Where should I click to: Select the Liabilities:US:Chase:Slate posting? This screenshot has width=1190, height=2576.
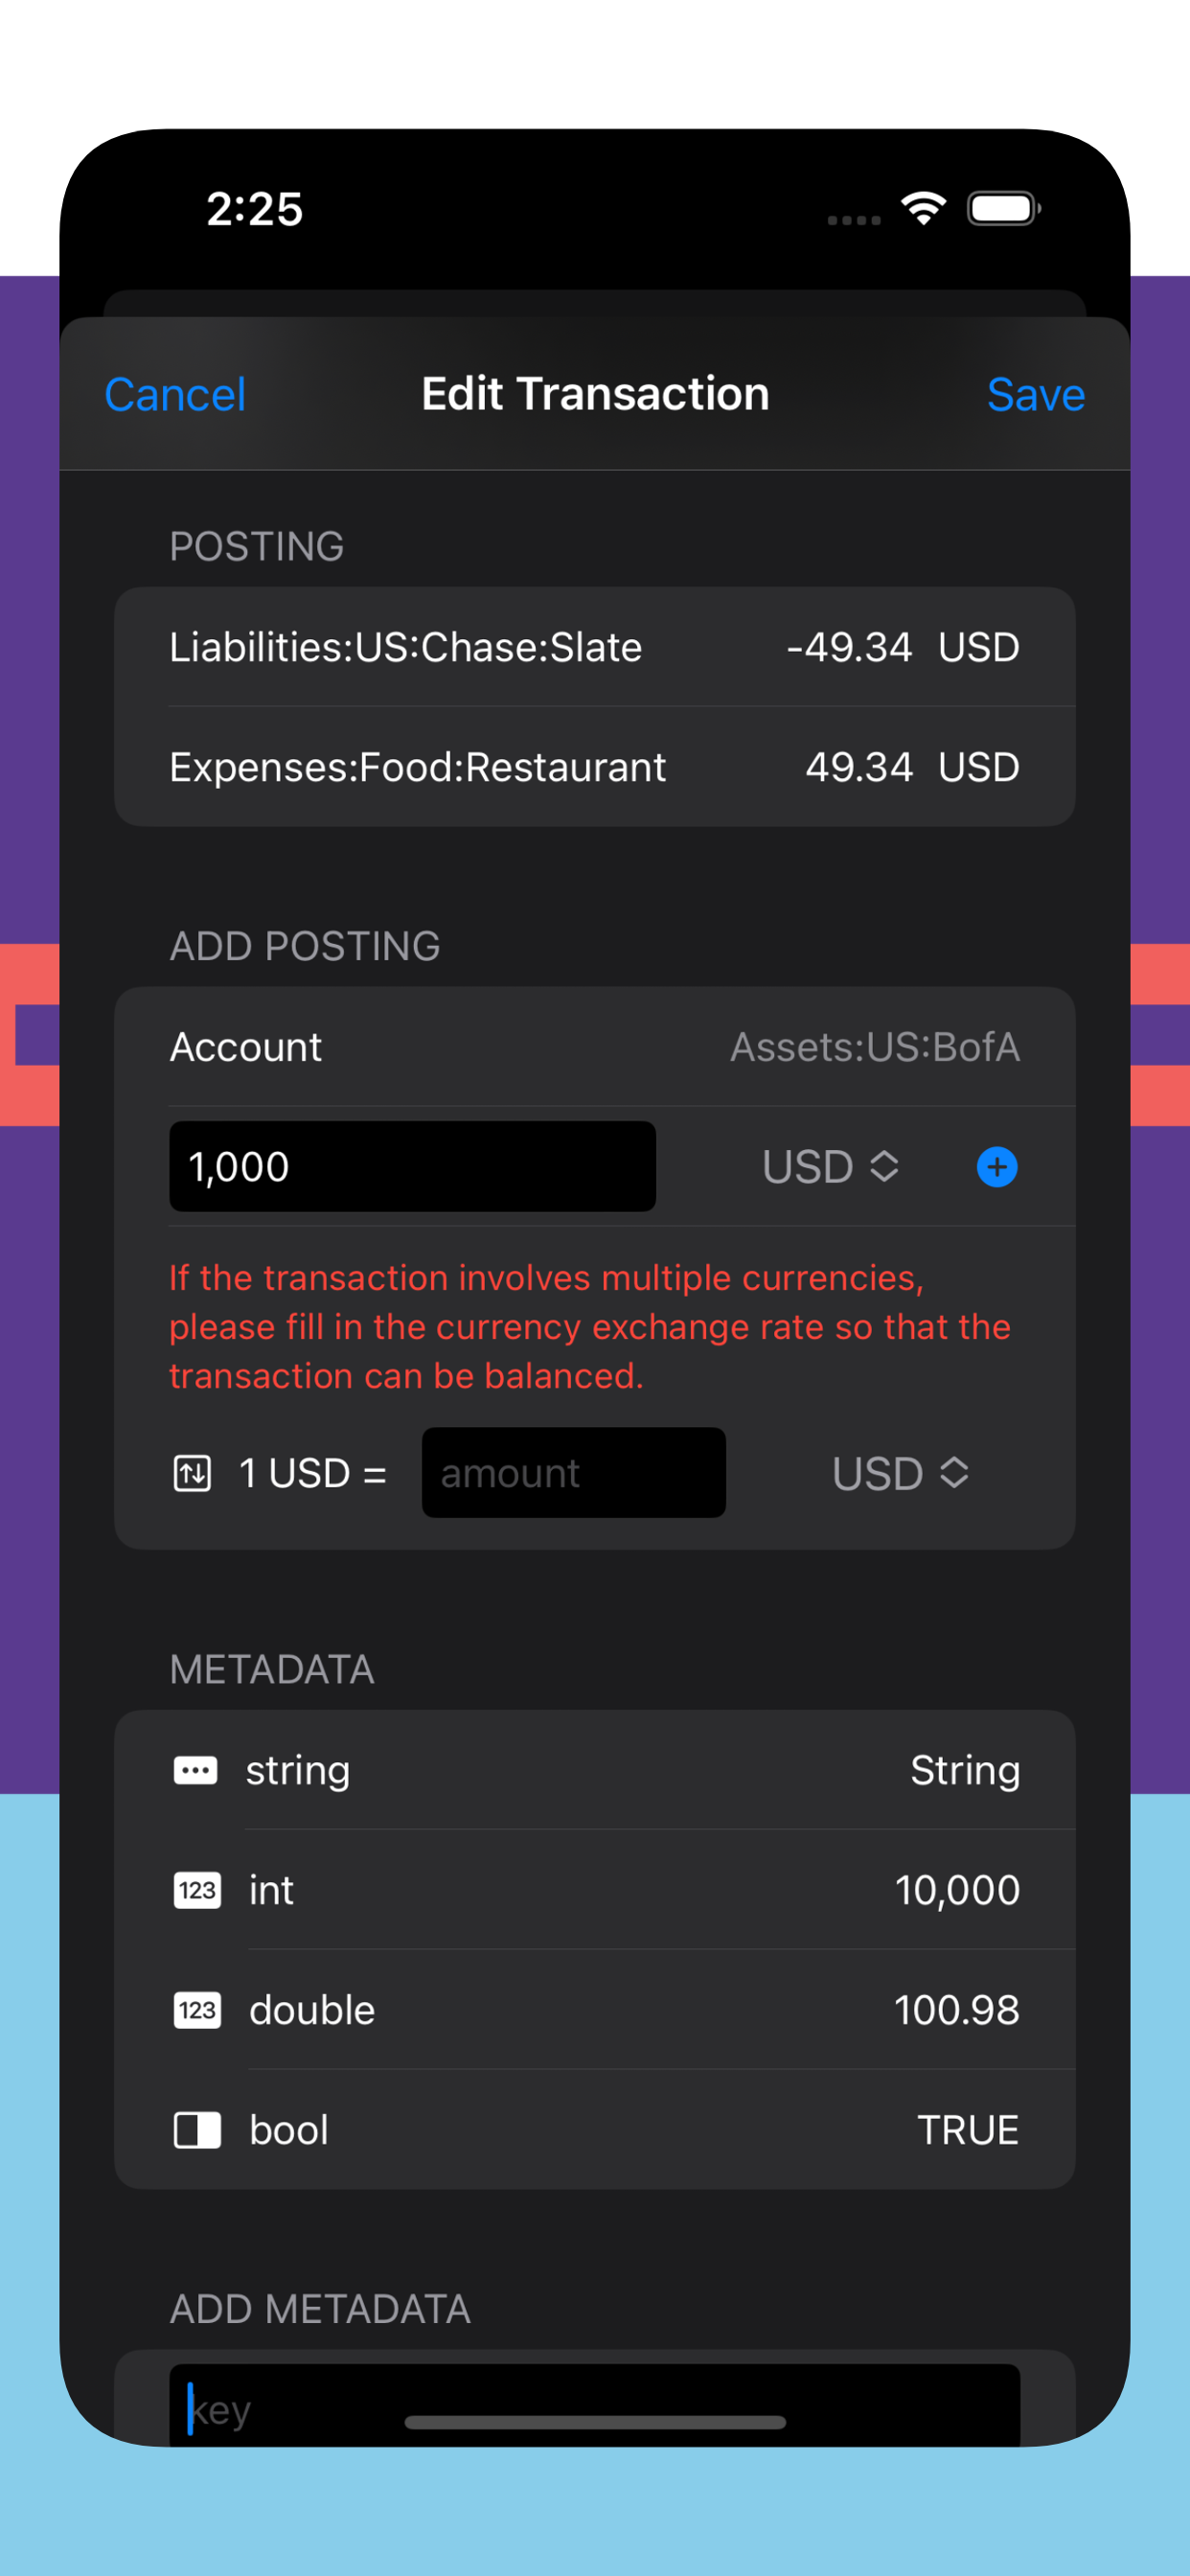(x=595, y=647)
